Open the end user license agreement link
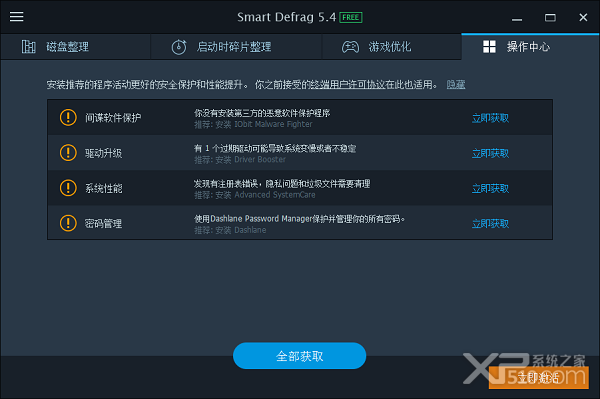 click(347, 85)
